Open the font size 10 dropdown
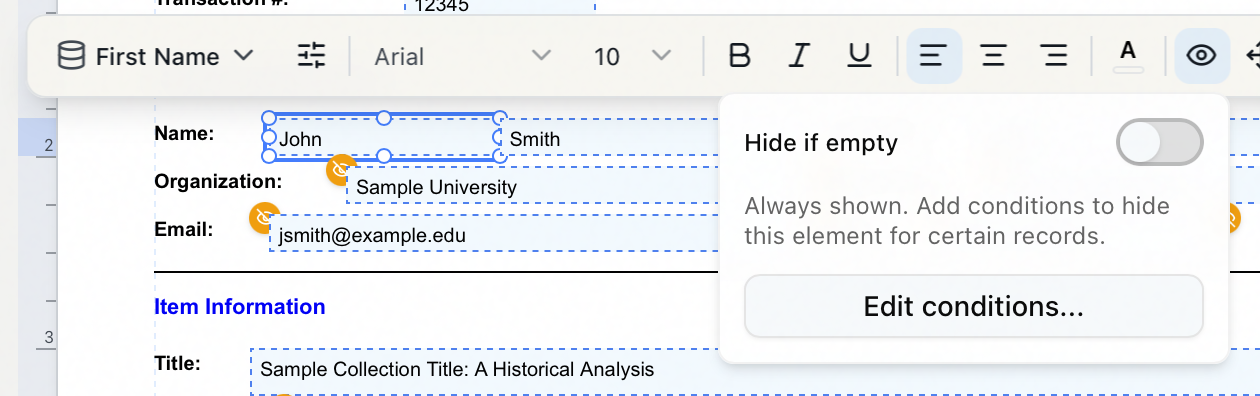Screen dimensions: 1260x396 pyautogui.click(x=632, y=56)
